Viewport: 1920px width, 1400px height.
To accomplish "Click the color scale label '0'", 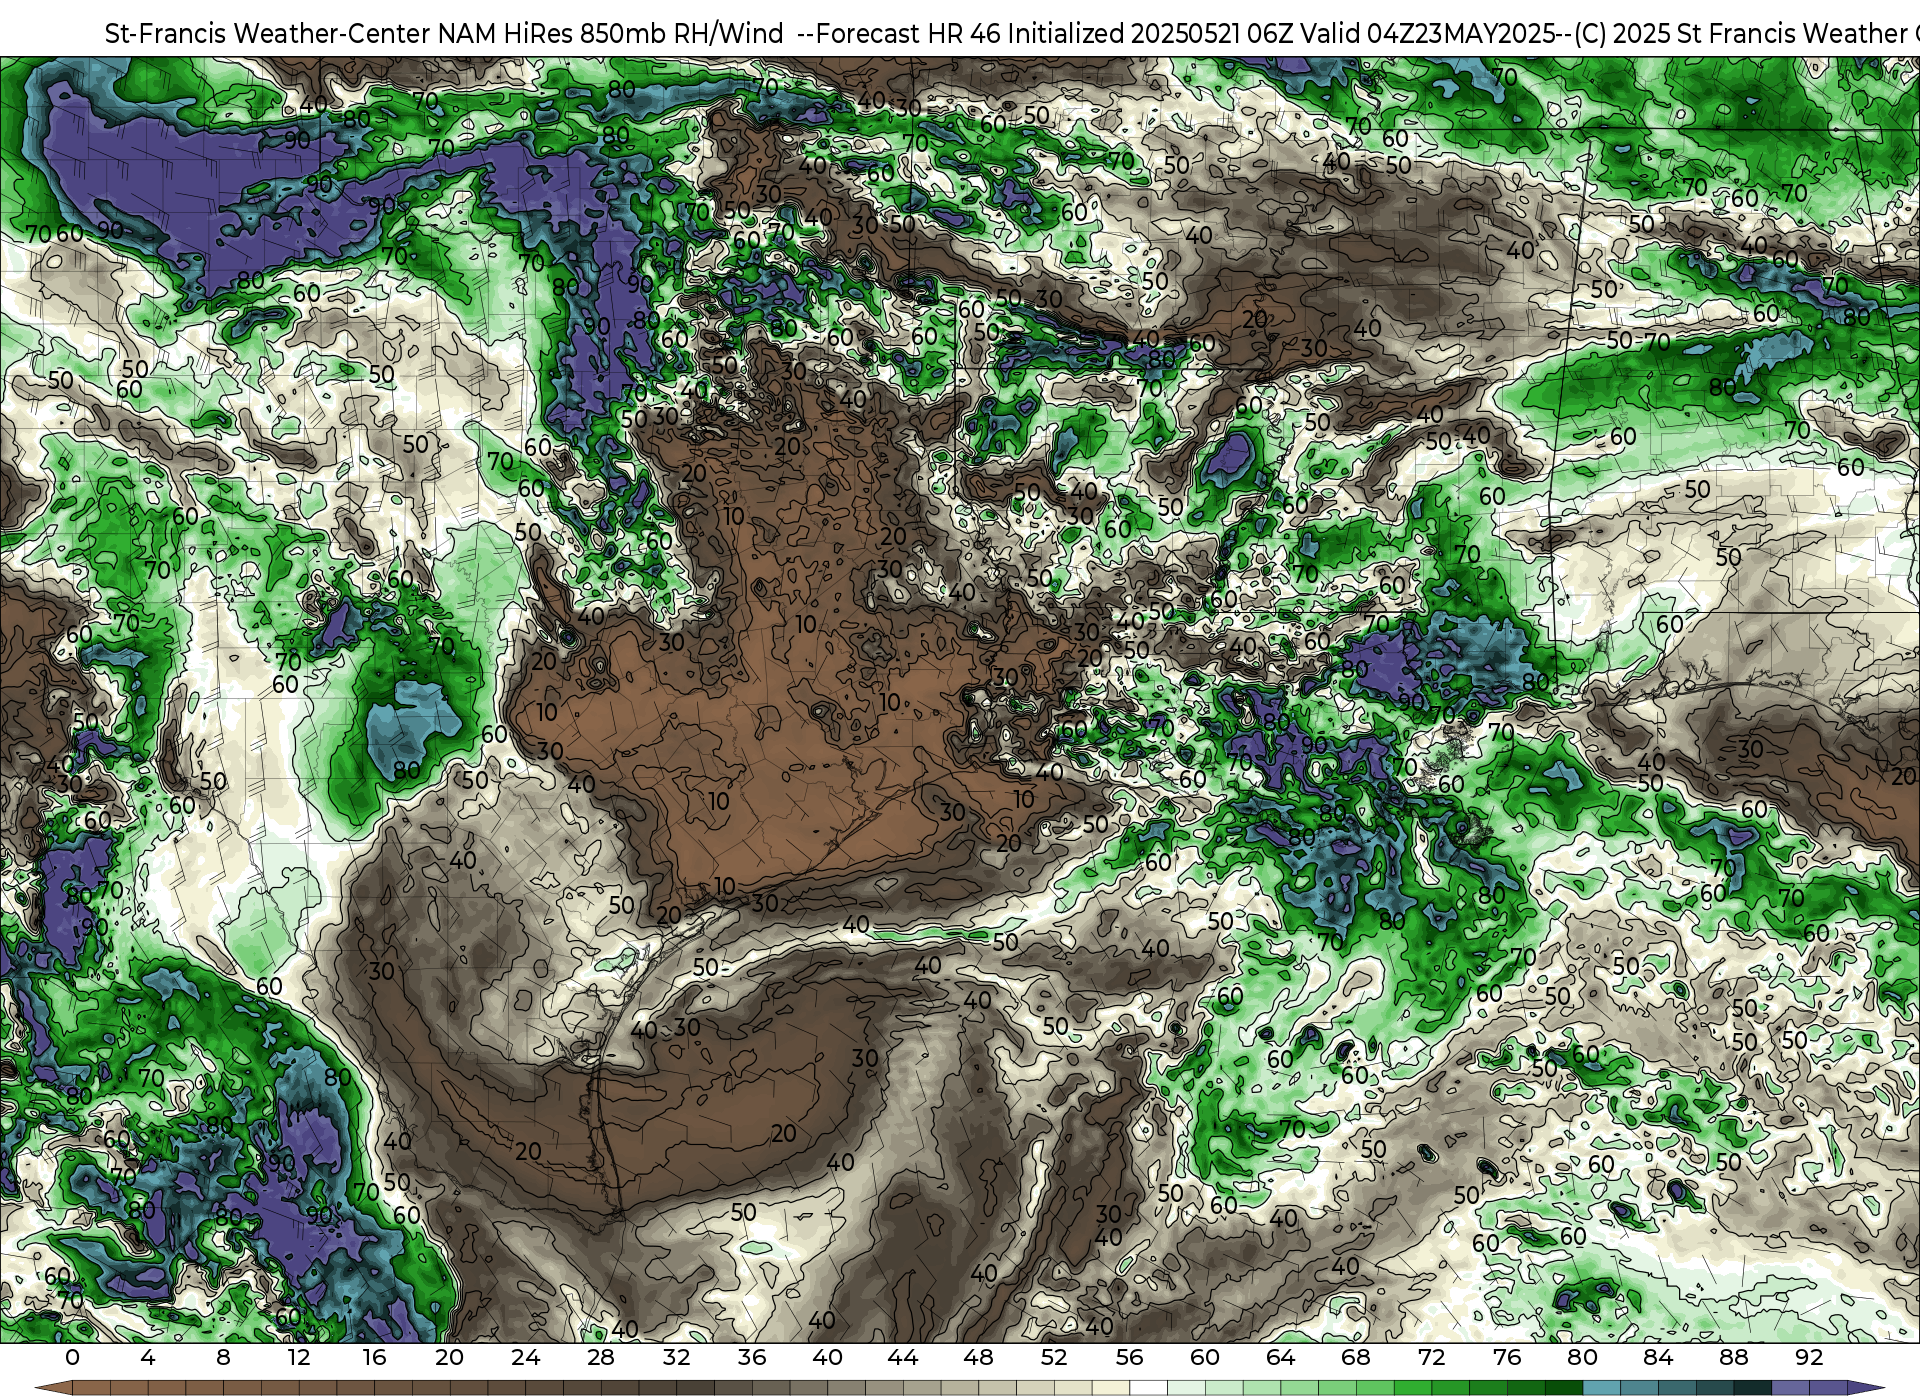I will pos(72,1358).
